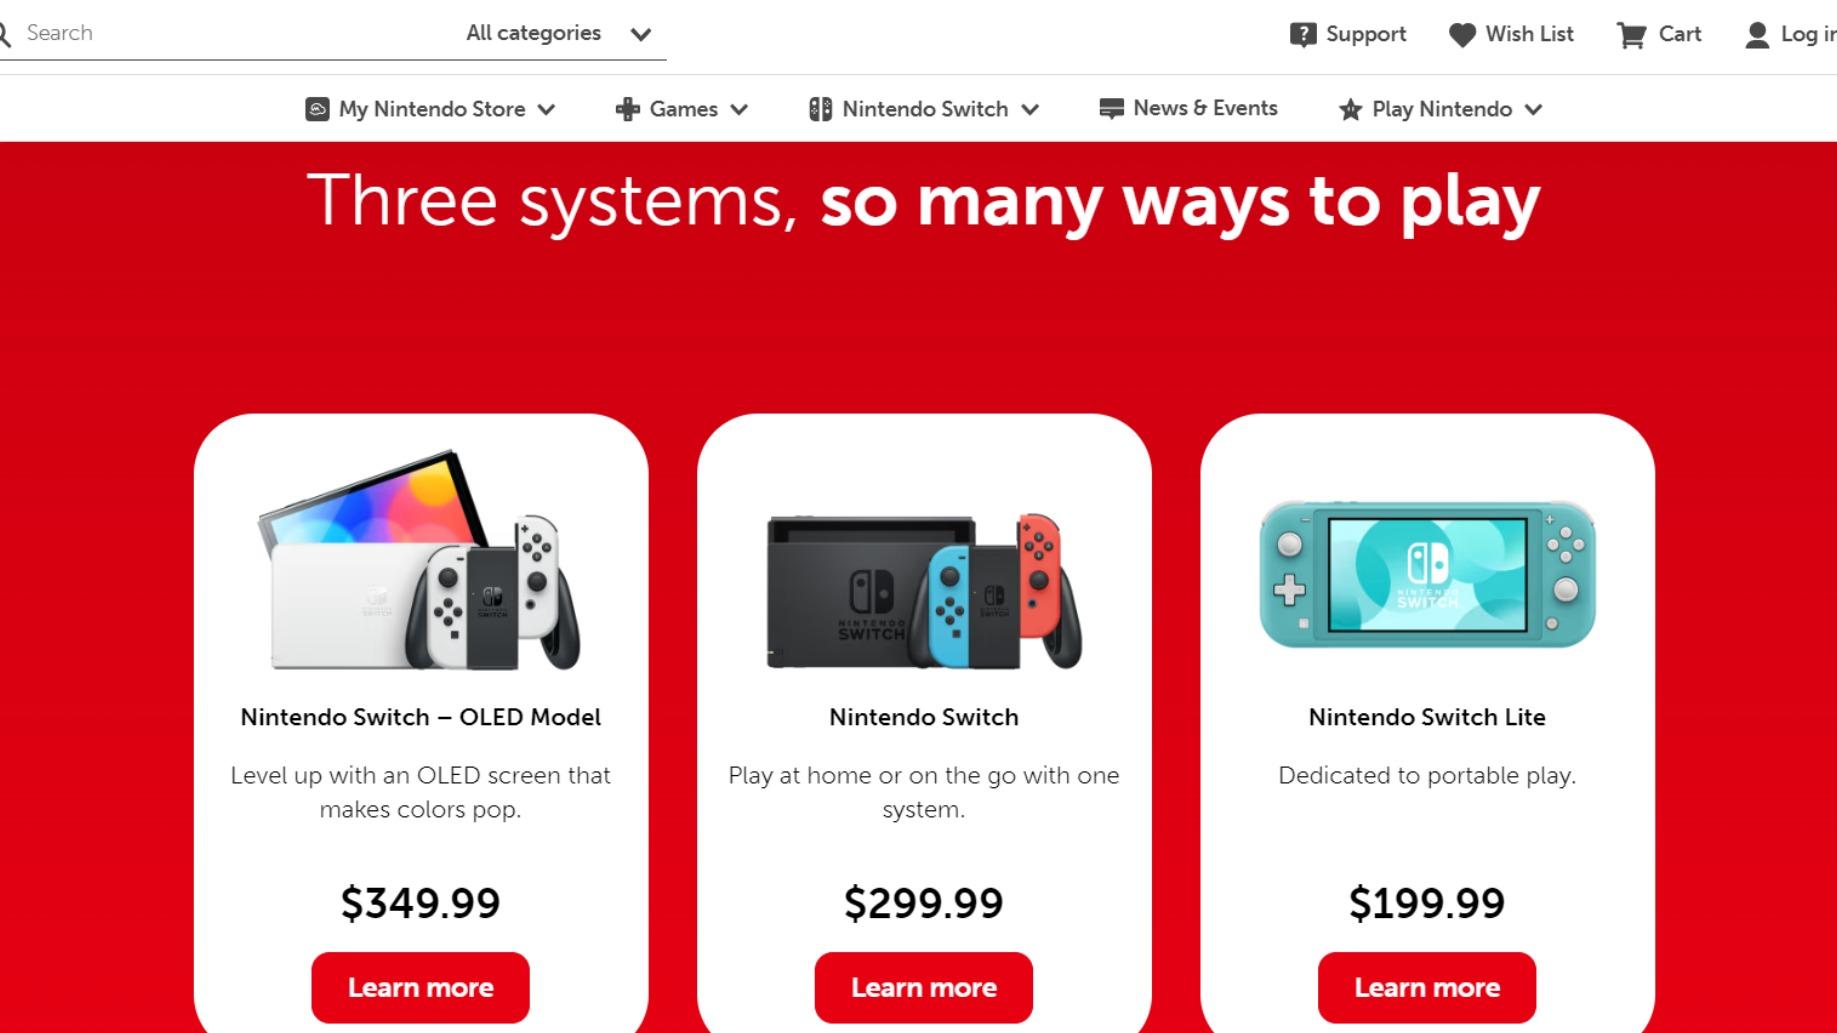Expand the Play Nintendo chevron

1533,110
